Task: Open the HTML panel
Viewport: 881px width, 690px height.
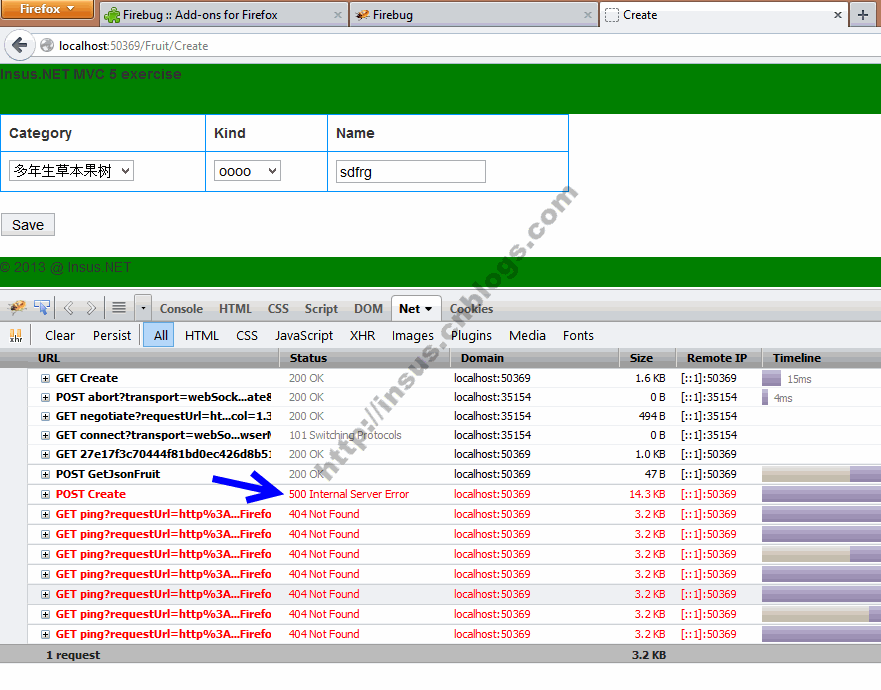Action: (235, 308)
